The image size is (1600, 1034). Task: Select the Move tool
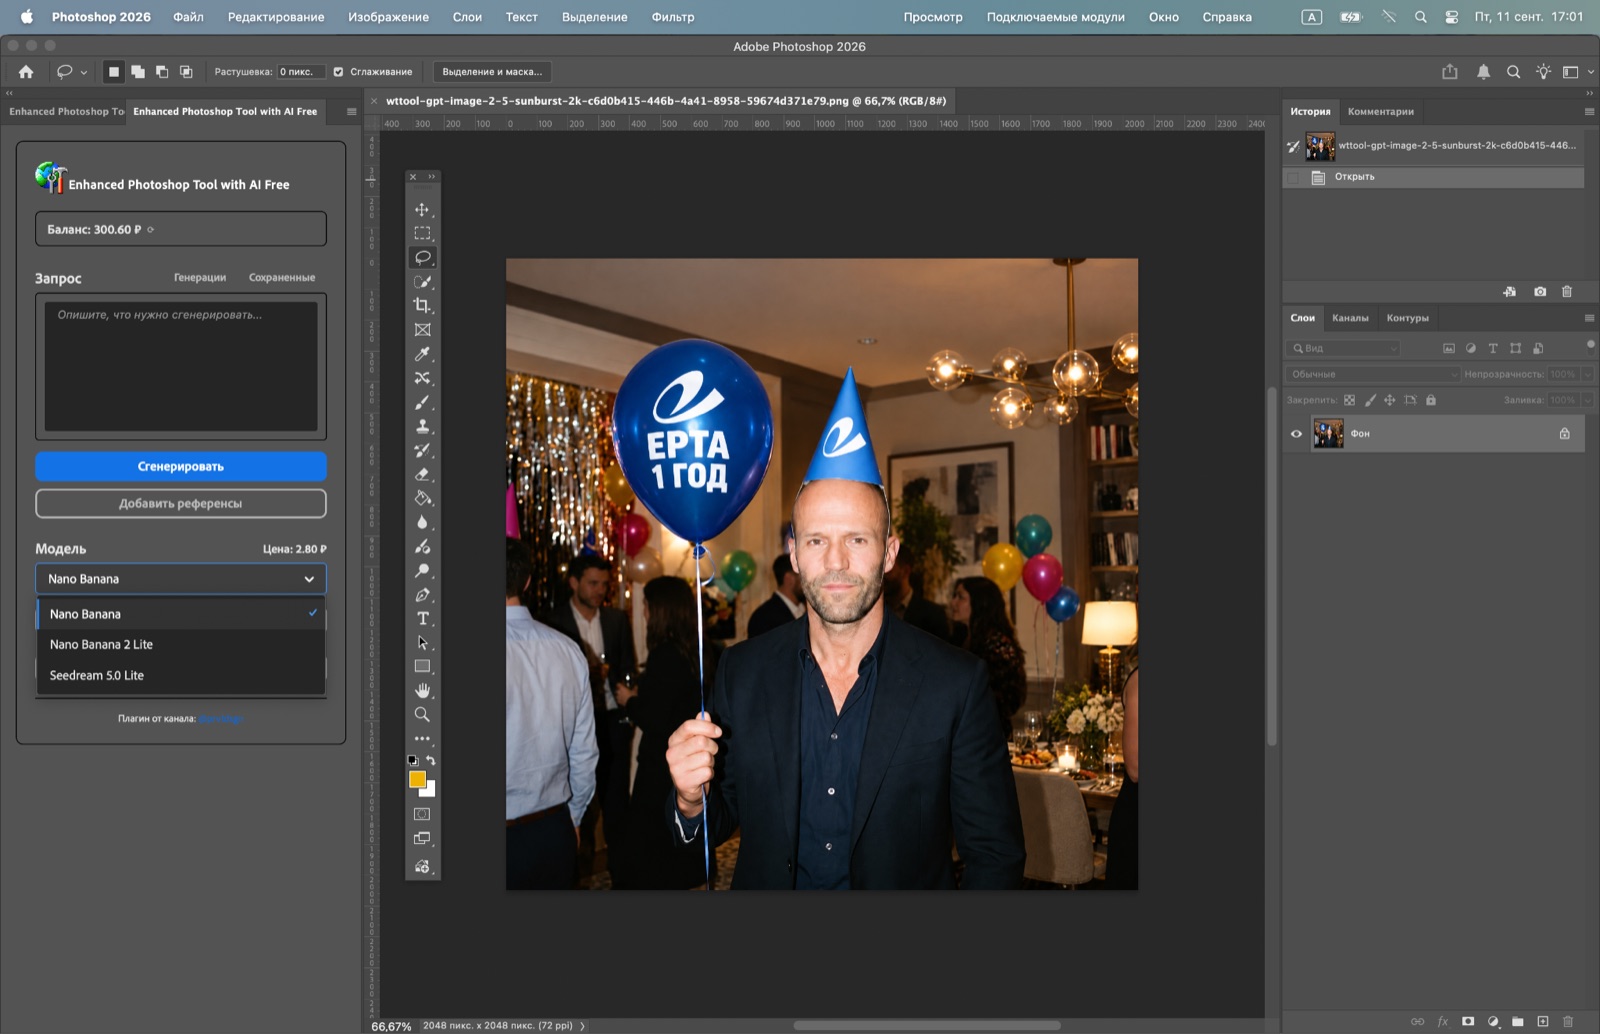click(422, 209)
